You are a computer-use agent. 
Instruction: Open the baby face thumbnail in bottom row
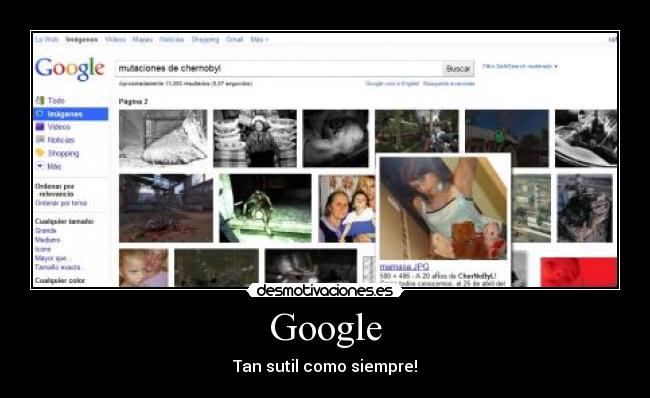[143, 267]
